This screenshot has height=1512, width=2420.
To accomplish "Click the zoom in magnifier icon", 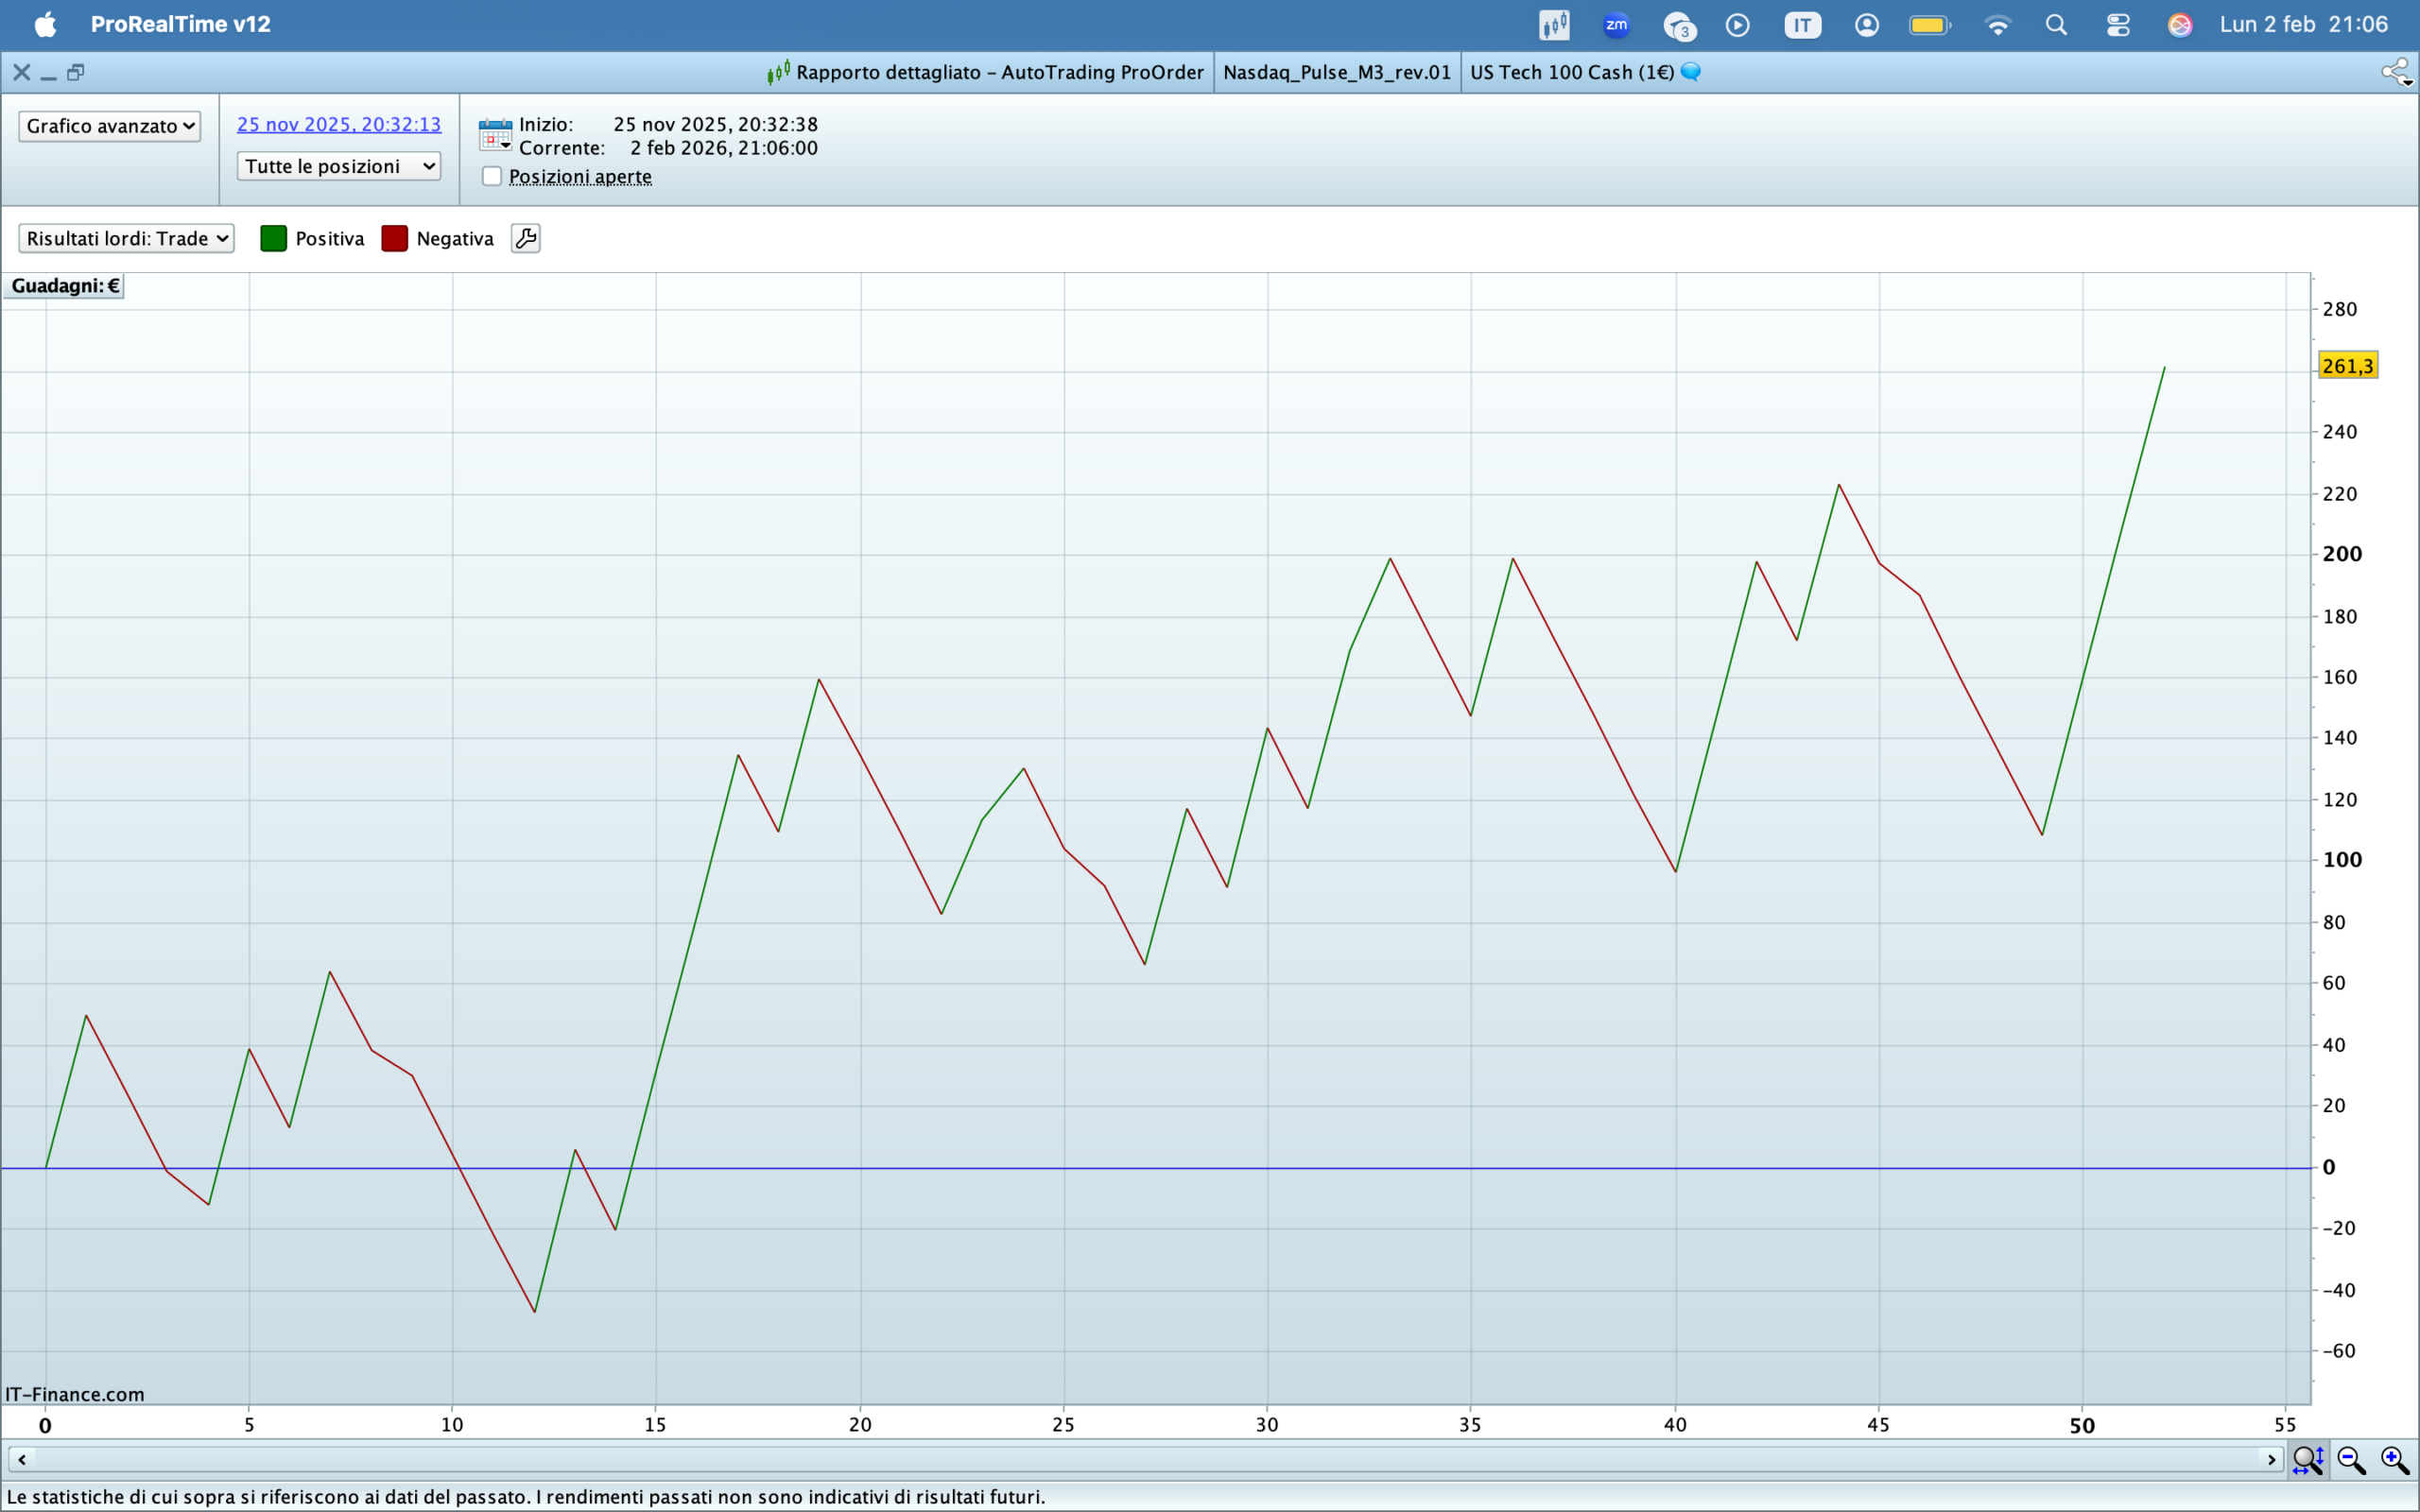I will (2394, 1460).
